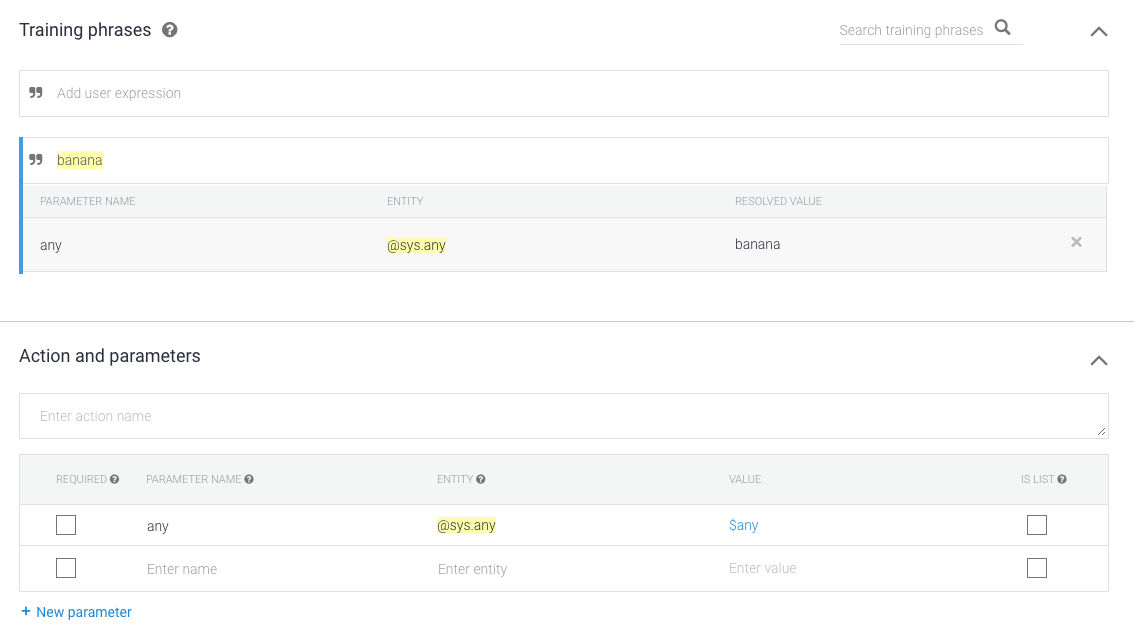Screen dimensions: 1137x638
Task: Focus the Search training phrases field
Action: (911, 30)
